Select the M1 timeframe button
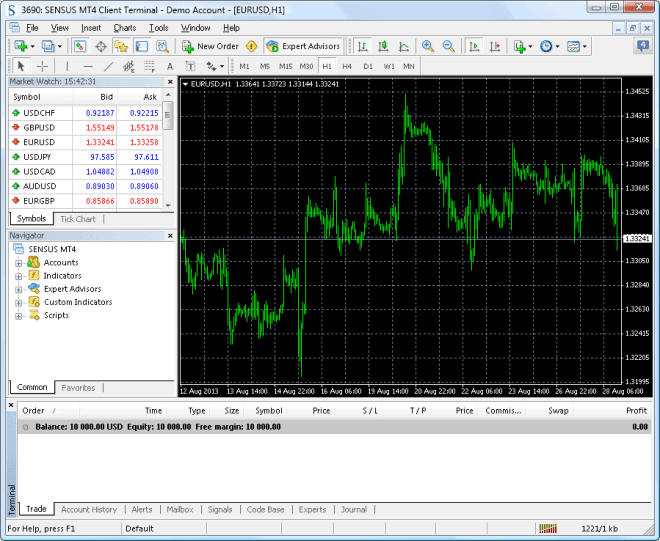Screen dimensions: 660x541 pyautogui.click(x=244, y=66)
